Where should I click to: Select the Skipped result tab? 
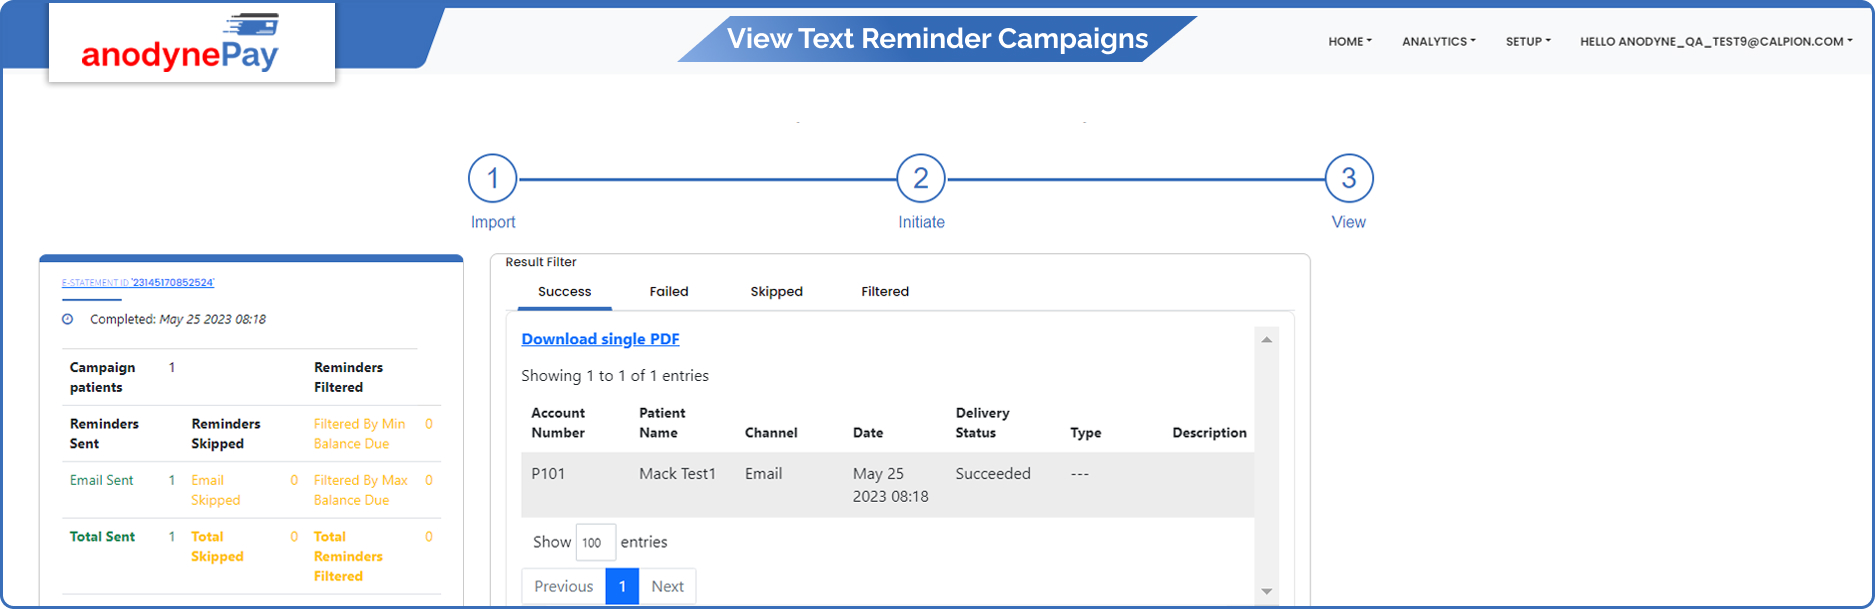point(777,292)
